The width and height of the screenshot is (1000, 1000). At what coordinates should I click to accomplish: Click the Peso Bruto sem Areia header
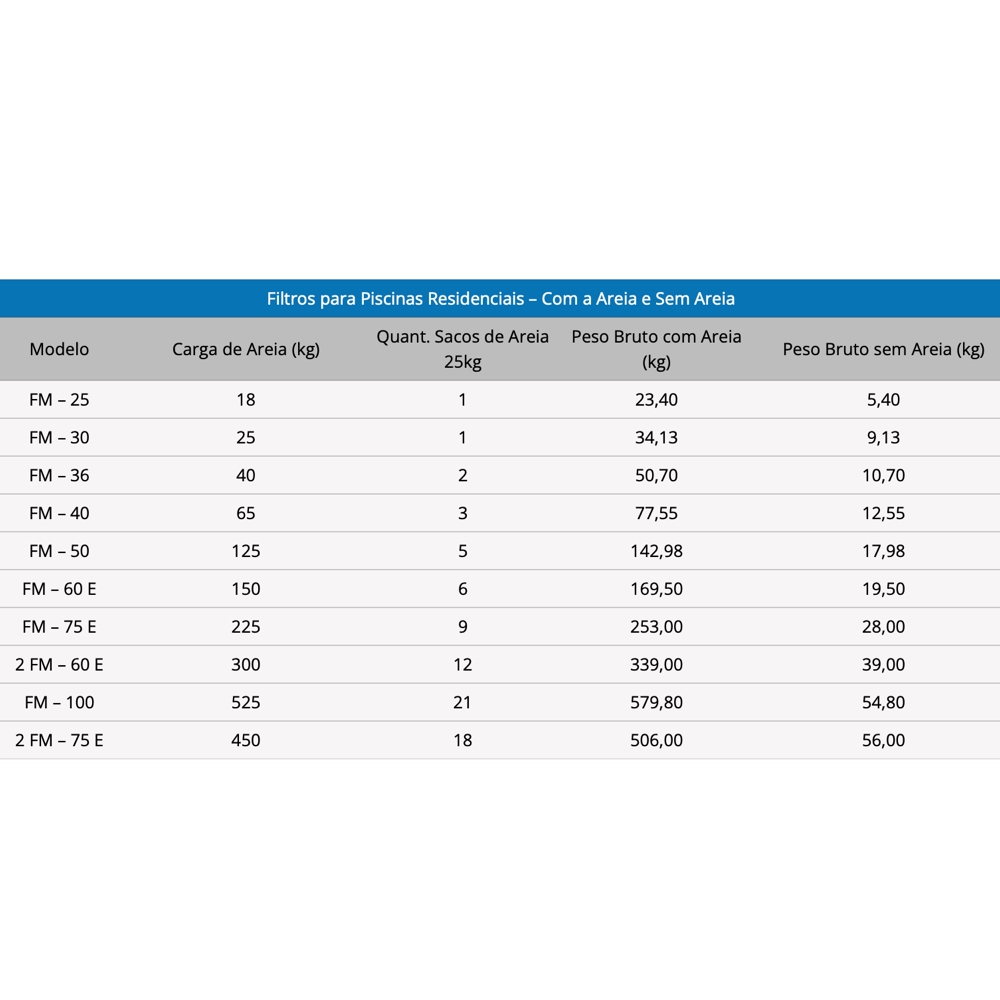pos(883,349)
